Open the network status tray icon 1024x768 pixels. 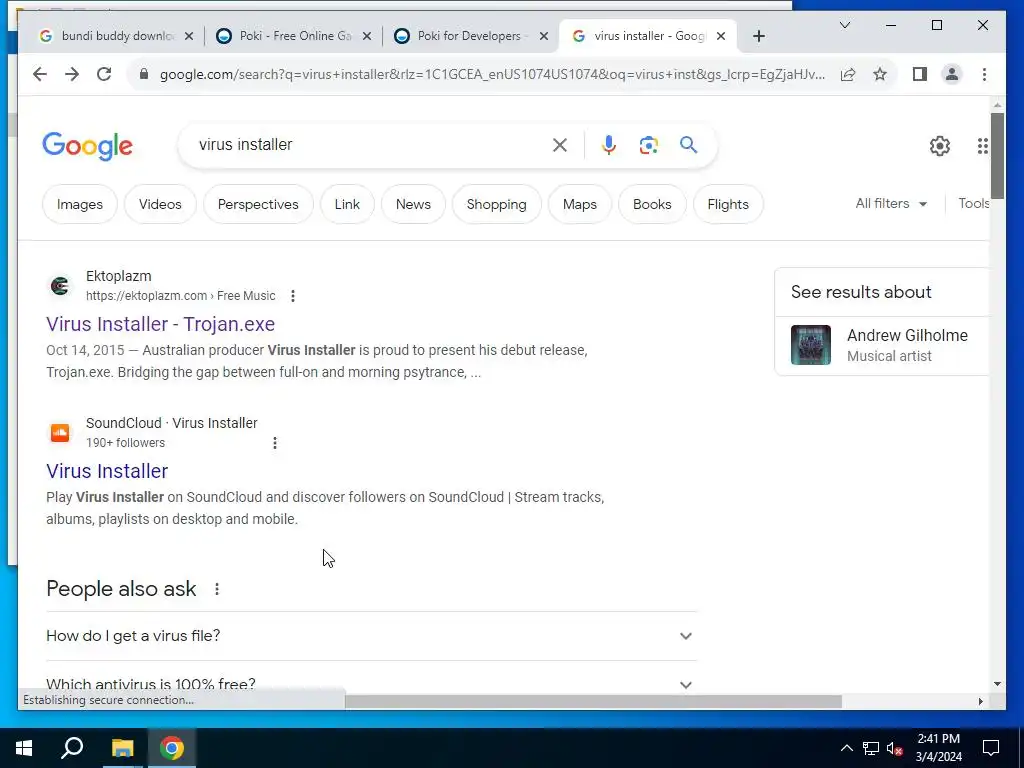(871, 748)
